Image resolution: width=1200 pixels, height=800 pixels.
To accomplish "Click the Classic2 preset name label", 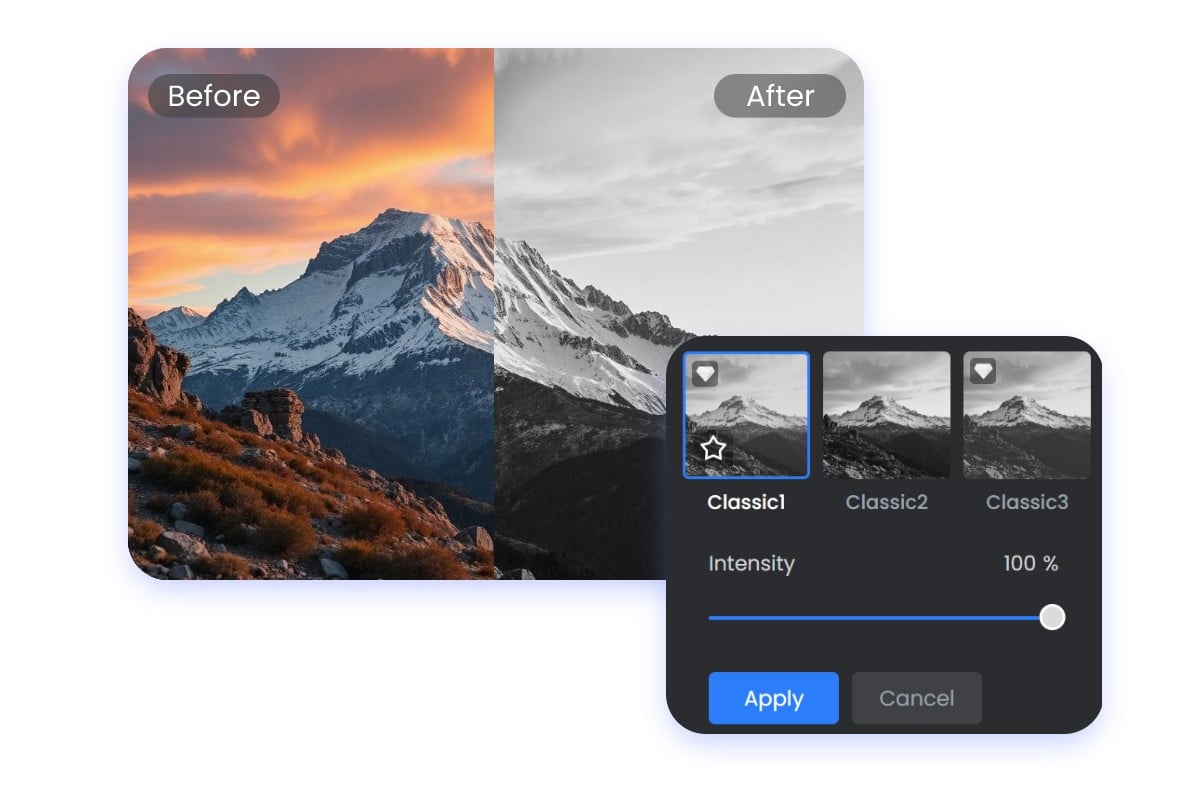I will tap(887, 502).
